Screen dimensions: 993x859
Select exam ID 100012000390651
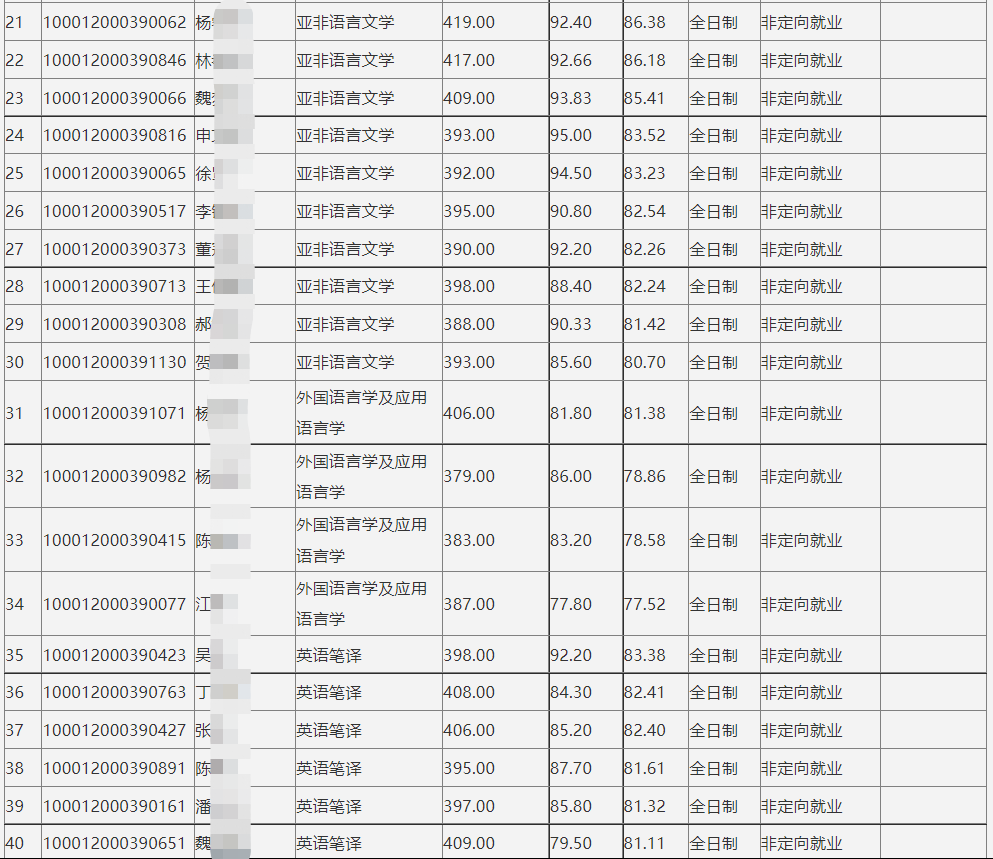click(115, 844)
